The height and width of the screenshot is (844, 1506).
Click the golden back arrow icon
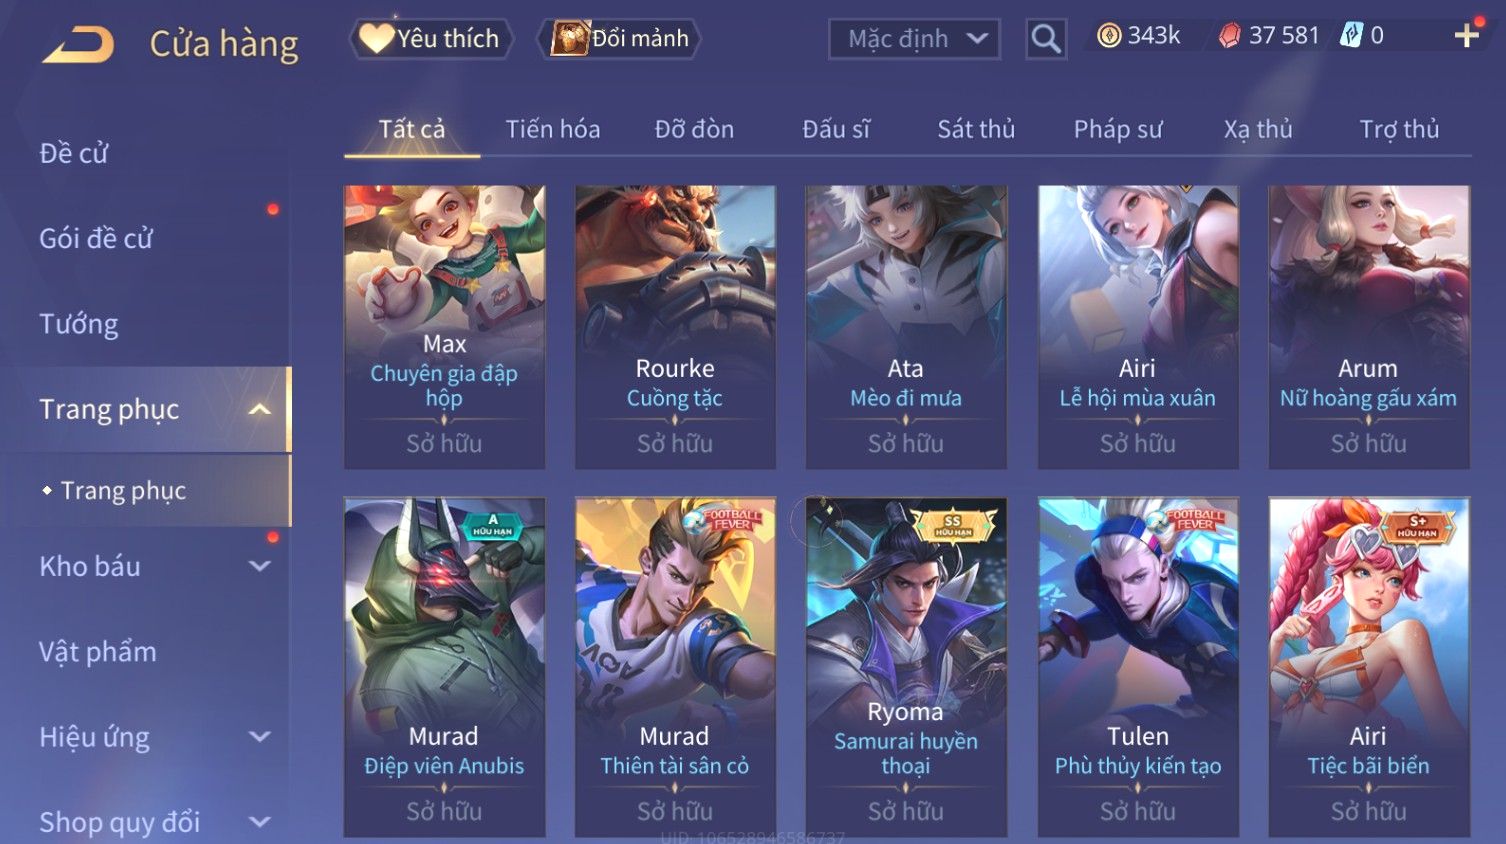[78, 45]
